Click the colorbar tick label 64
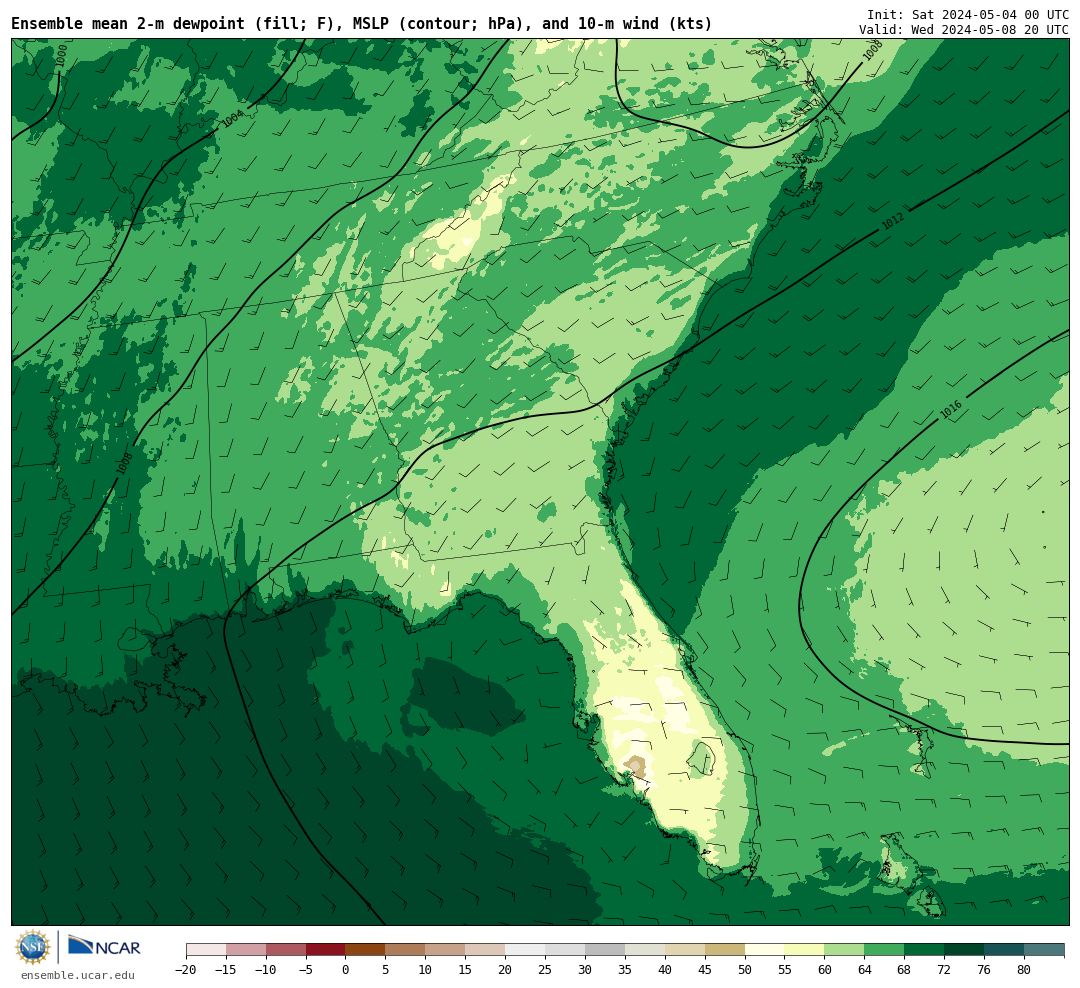This screenshot has width=1080, height=988. click(864, 970)
